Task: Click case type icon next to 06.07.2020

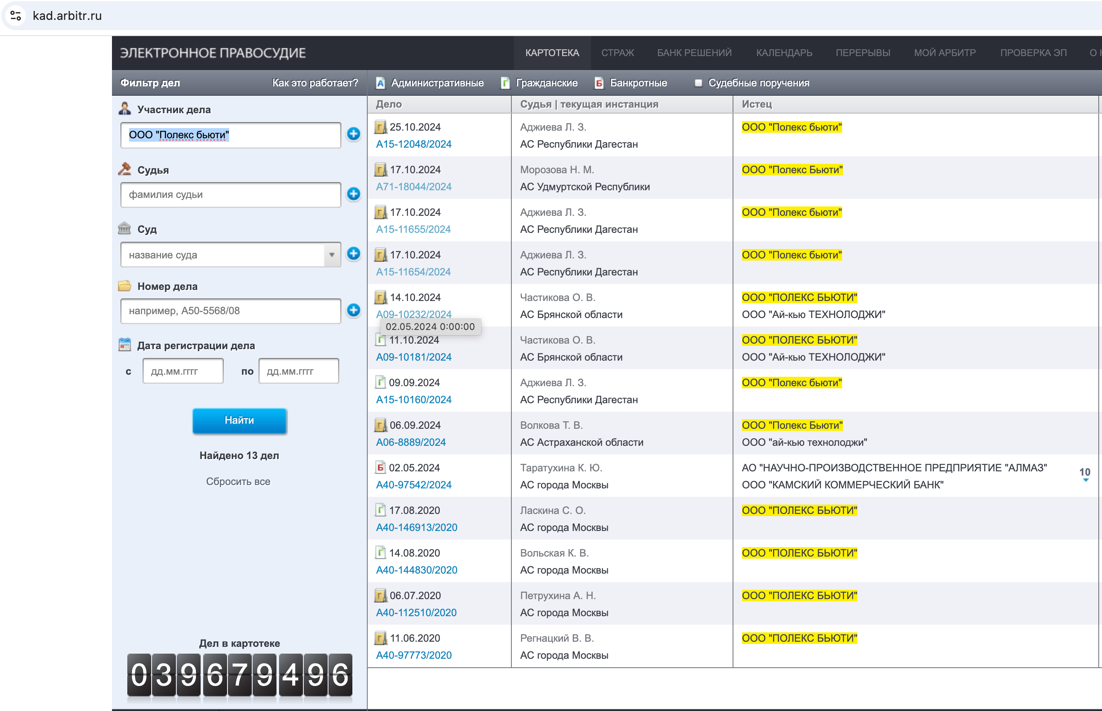Action: tap(381, 595)
